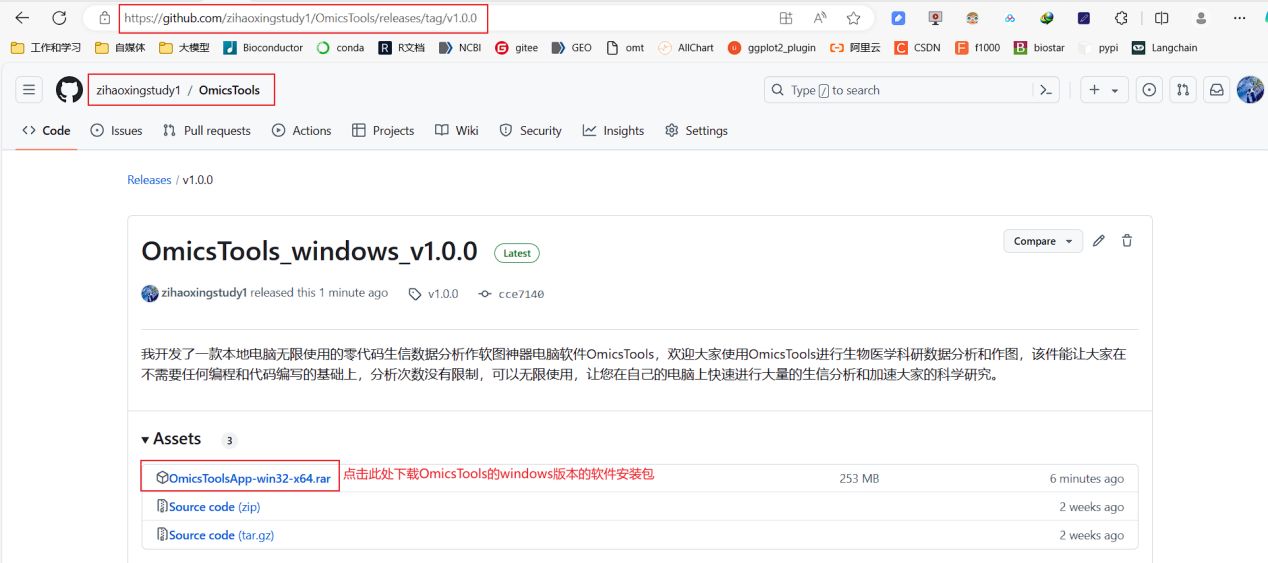This screenshot has width=1268, height=563.
Task: Toggle the split screen icon
Action: [x=1161, y=18]
